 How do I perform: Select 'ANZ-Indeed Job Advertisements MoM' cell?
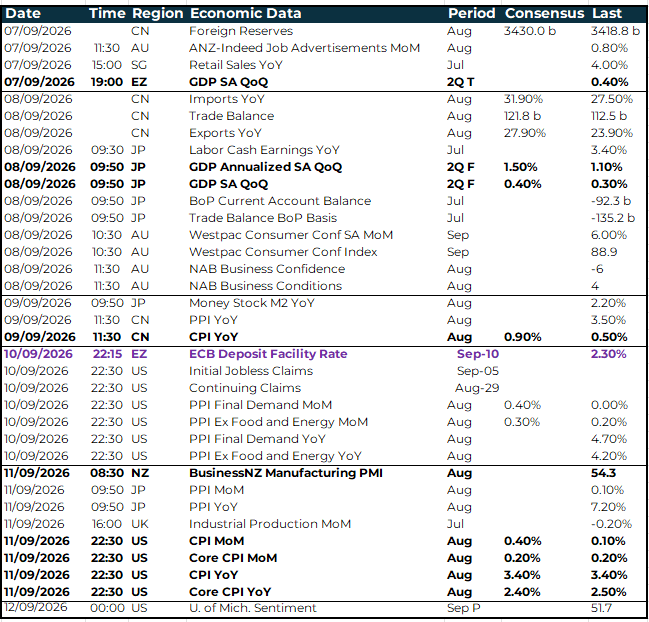(304, 48)
